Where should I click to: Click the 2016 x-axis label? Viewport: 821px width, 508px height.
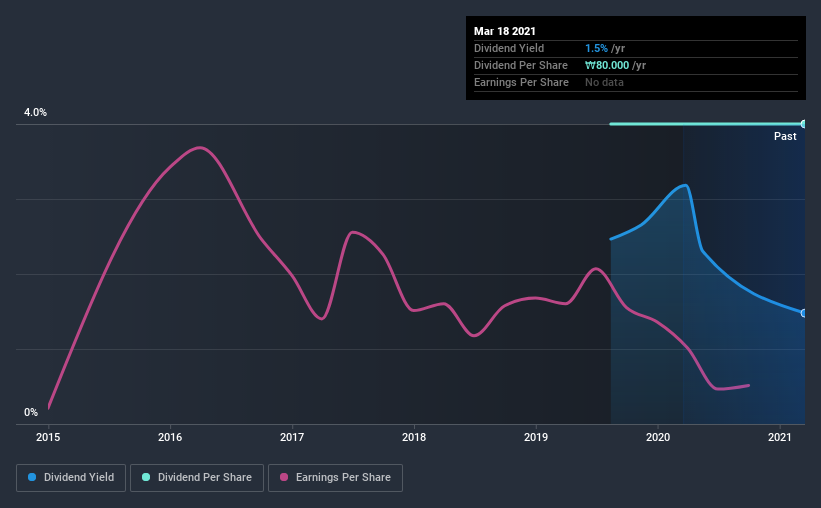170,437
